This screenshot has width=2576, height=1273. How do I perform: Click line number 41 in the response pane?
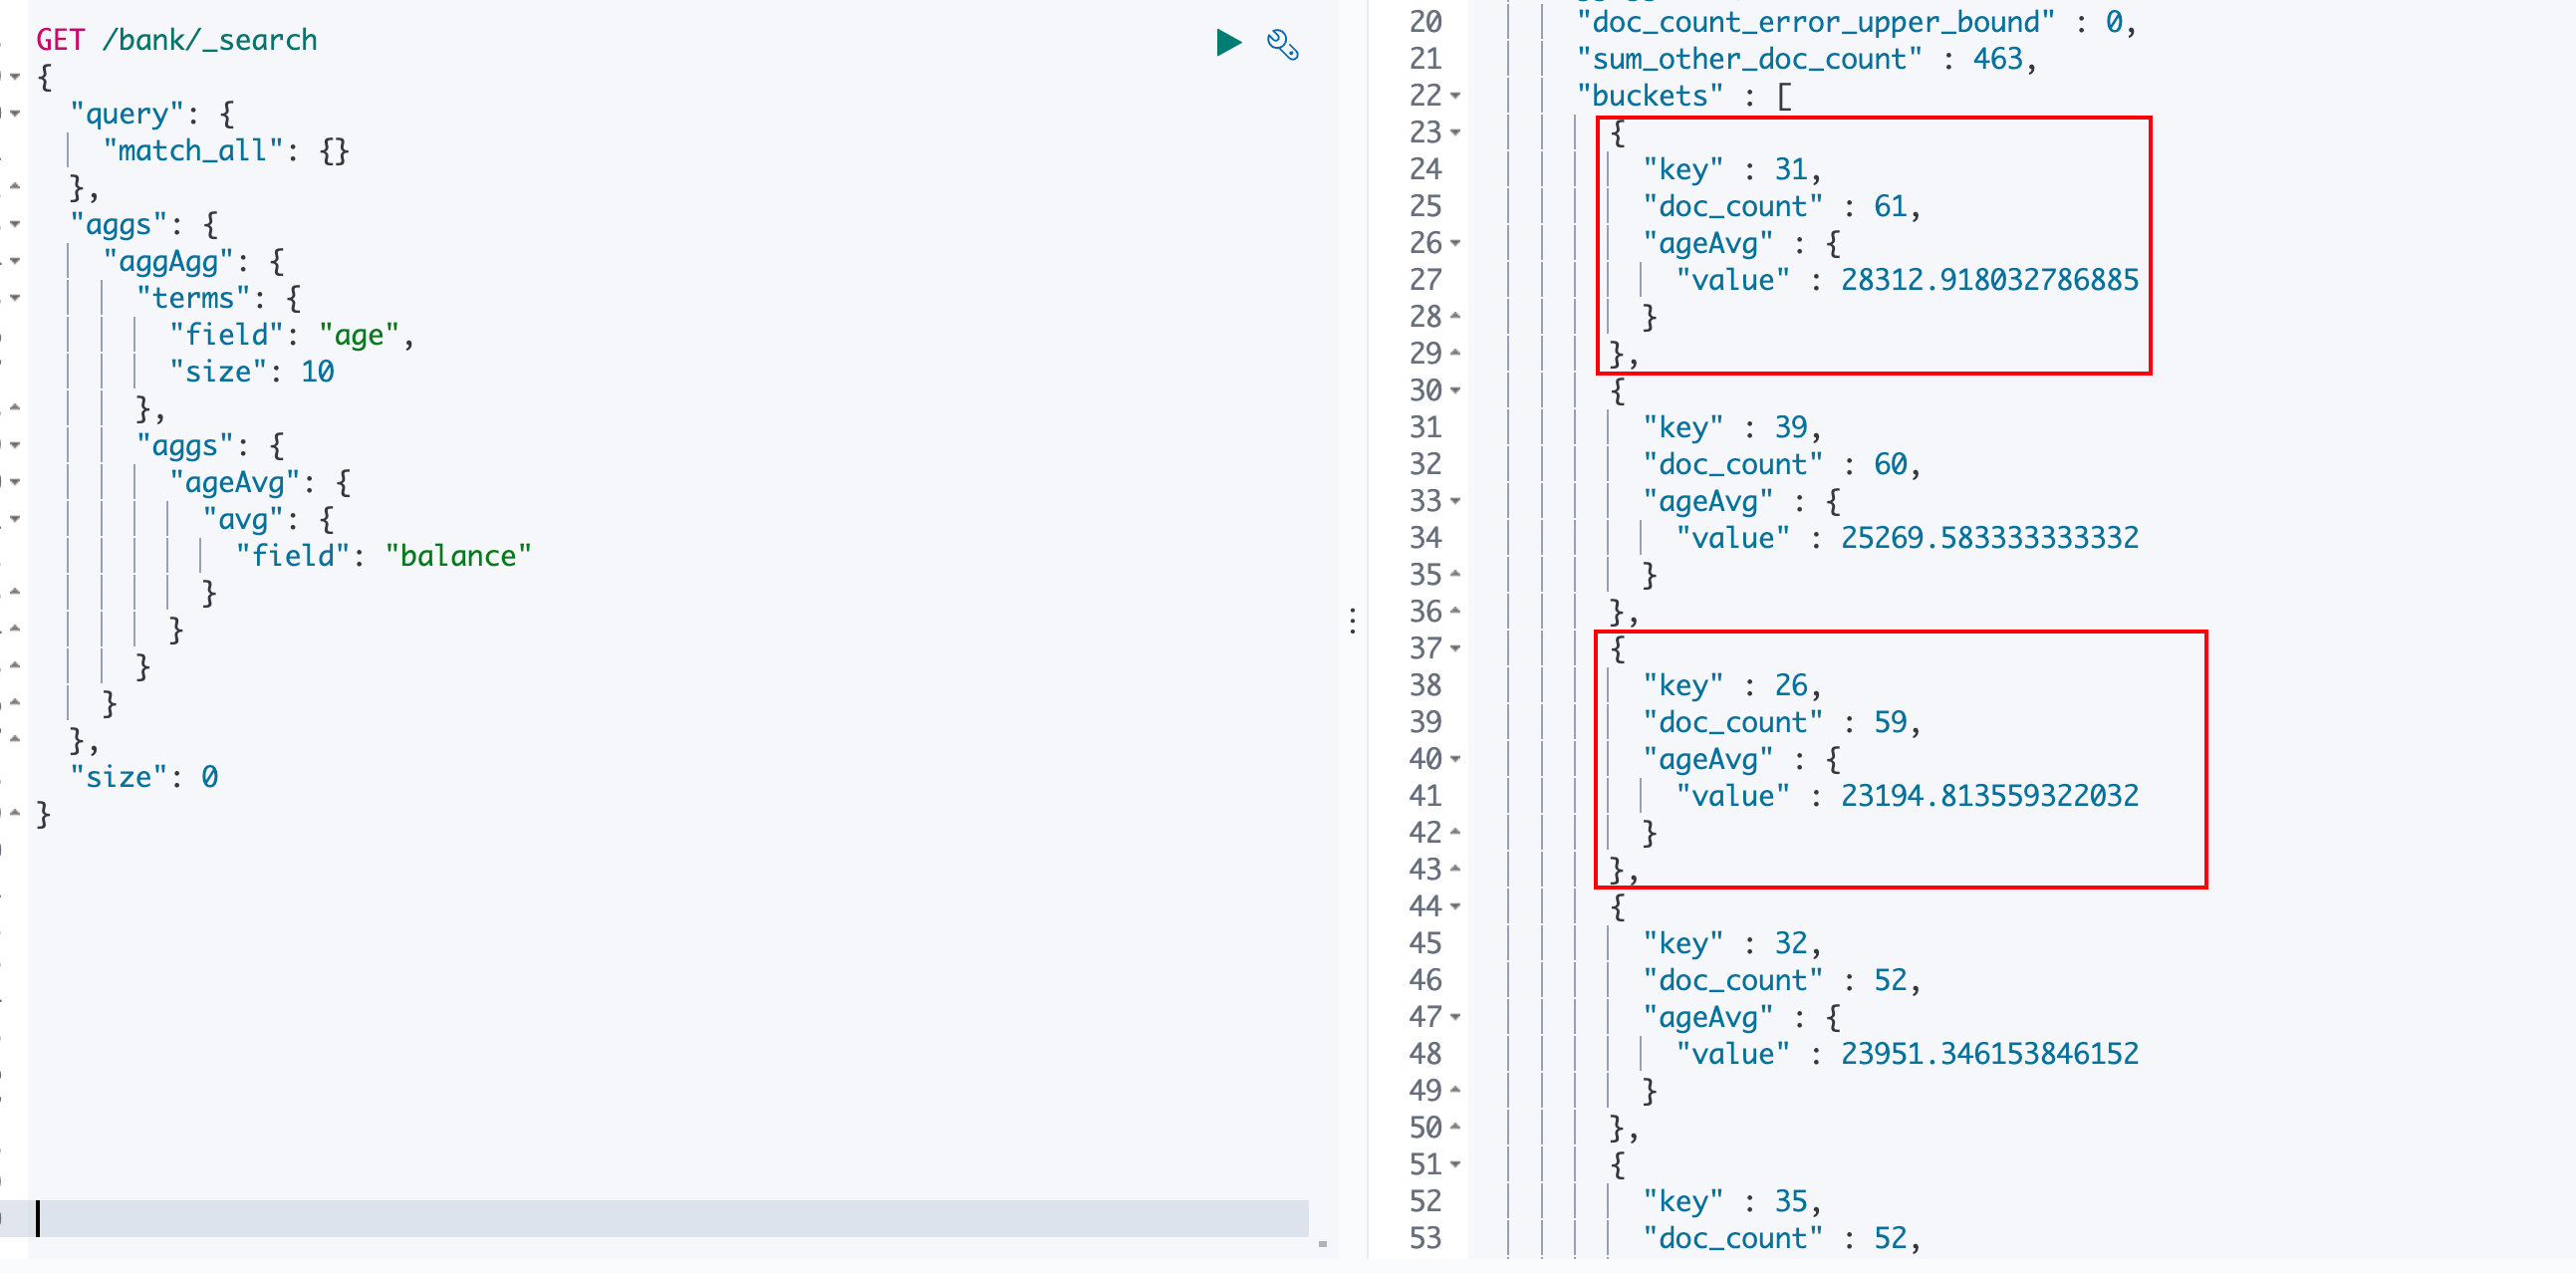click(1427, 795)
